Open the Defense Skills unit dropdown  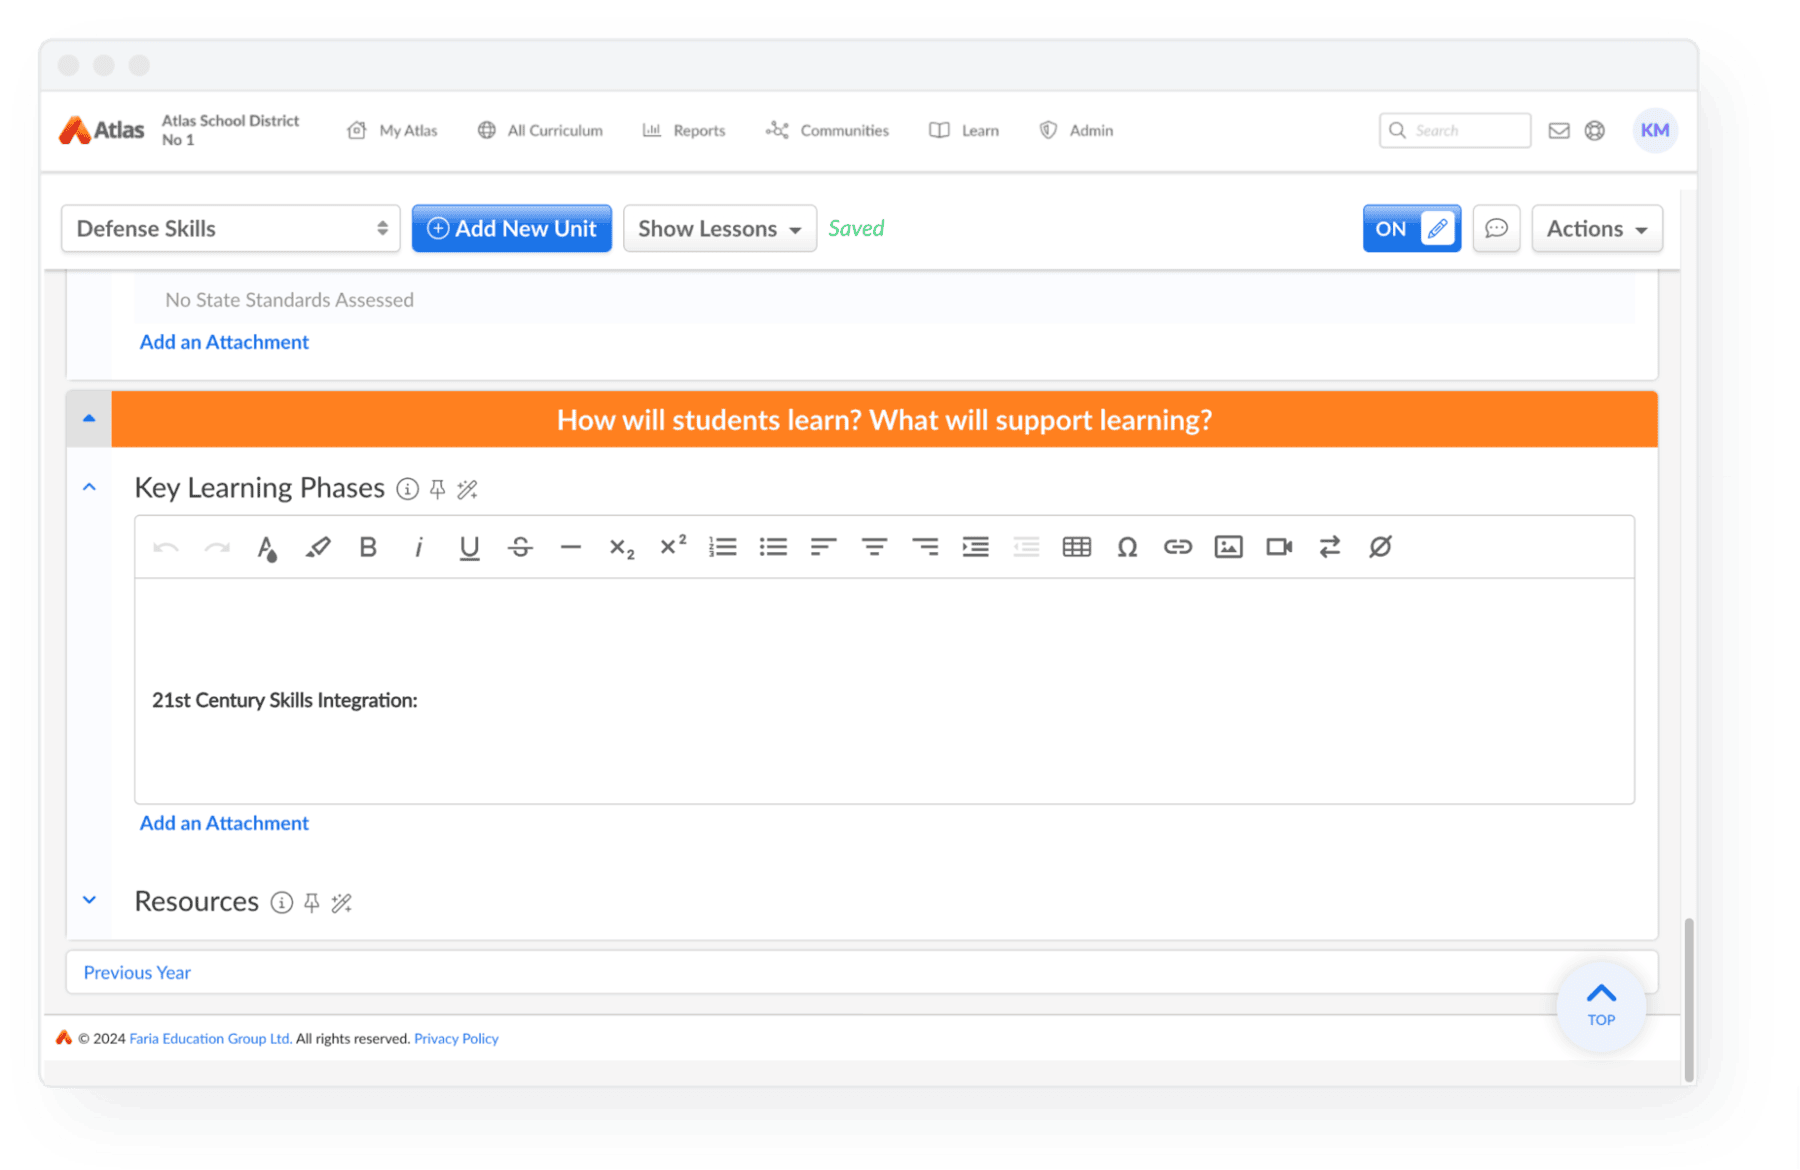coord(231,229)
